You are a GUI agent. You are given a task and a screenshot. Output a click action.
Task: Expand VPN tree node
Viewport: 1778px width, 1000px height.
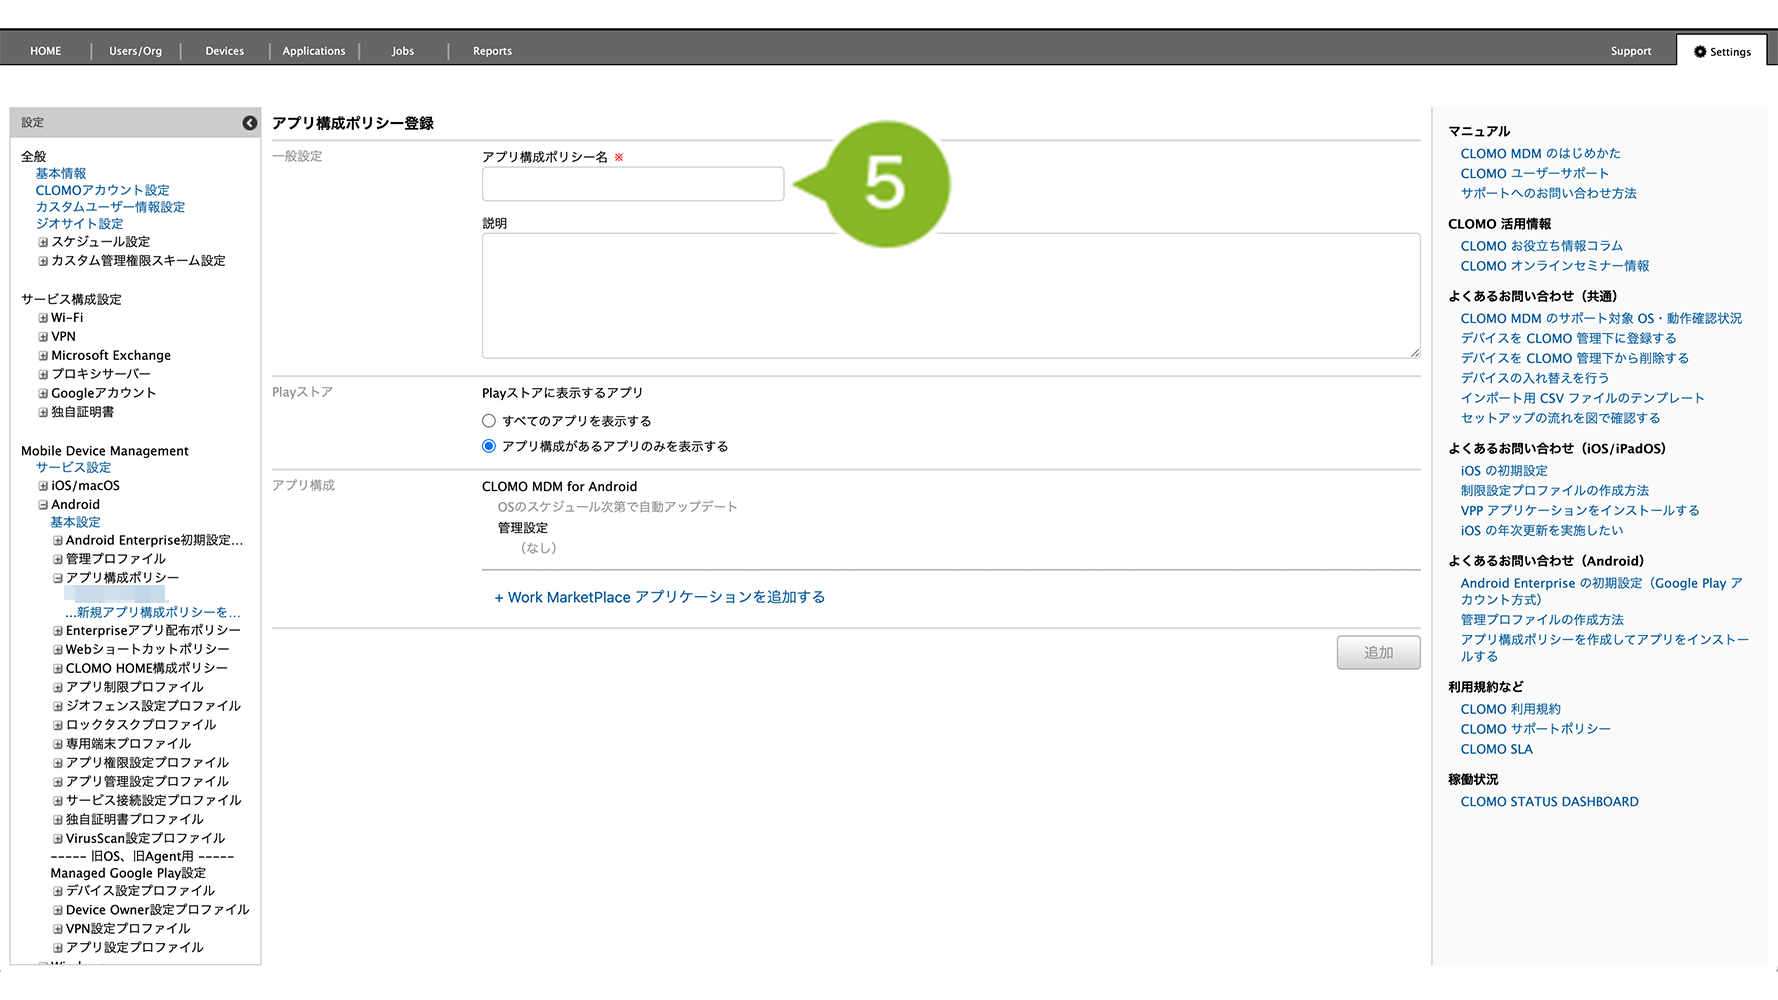pyautogui.click(x=43, y=337)
